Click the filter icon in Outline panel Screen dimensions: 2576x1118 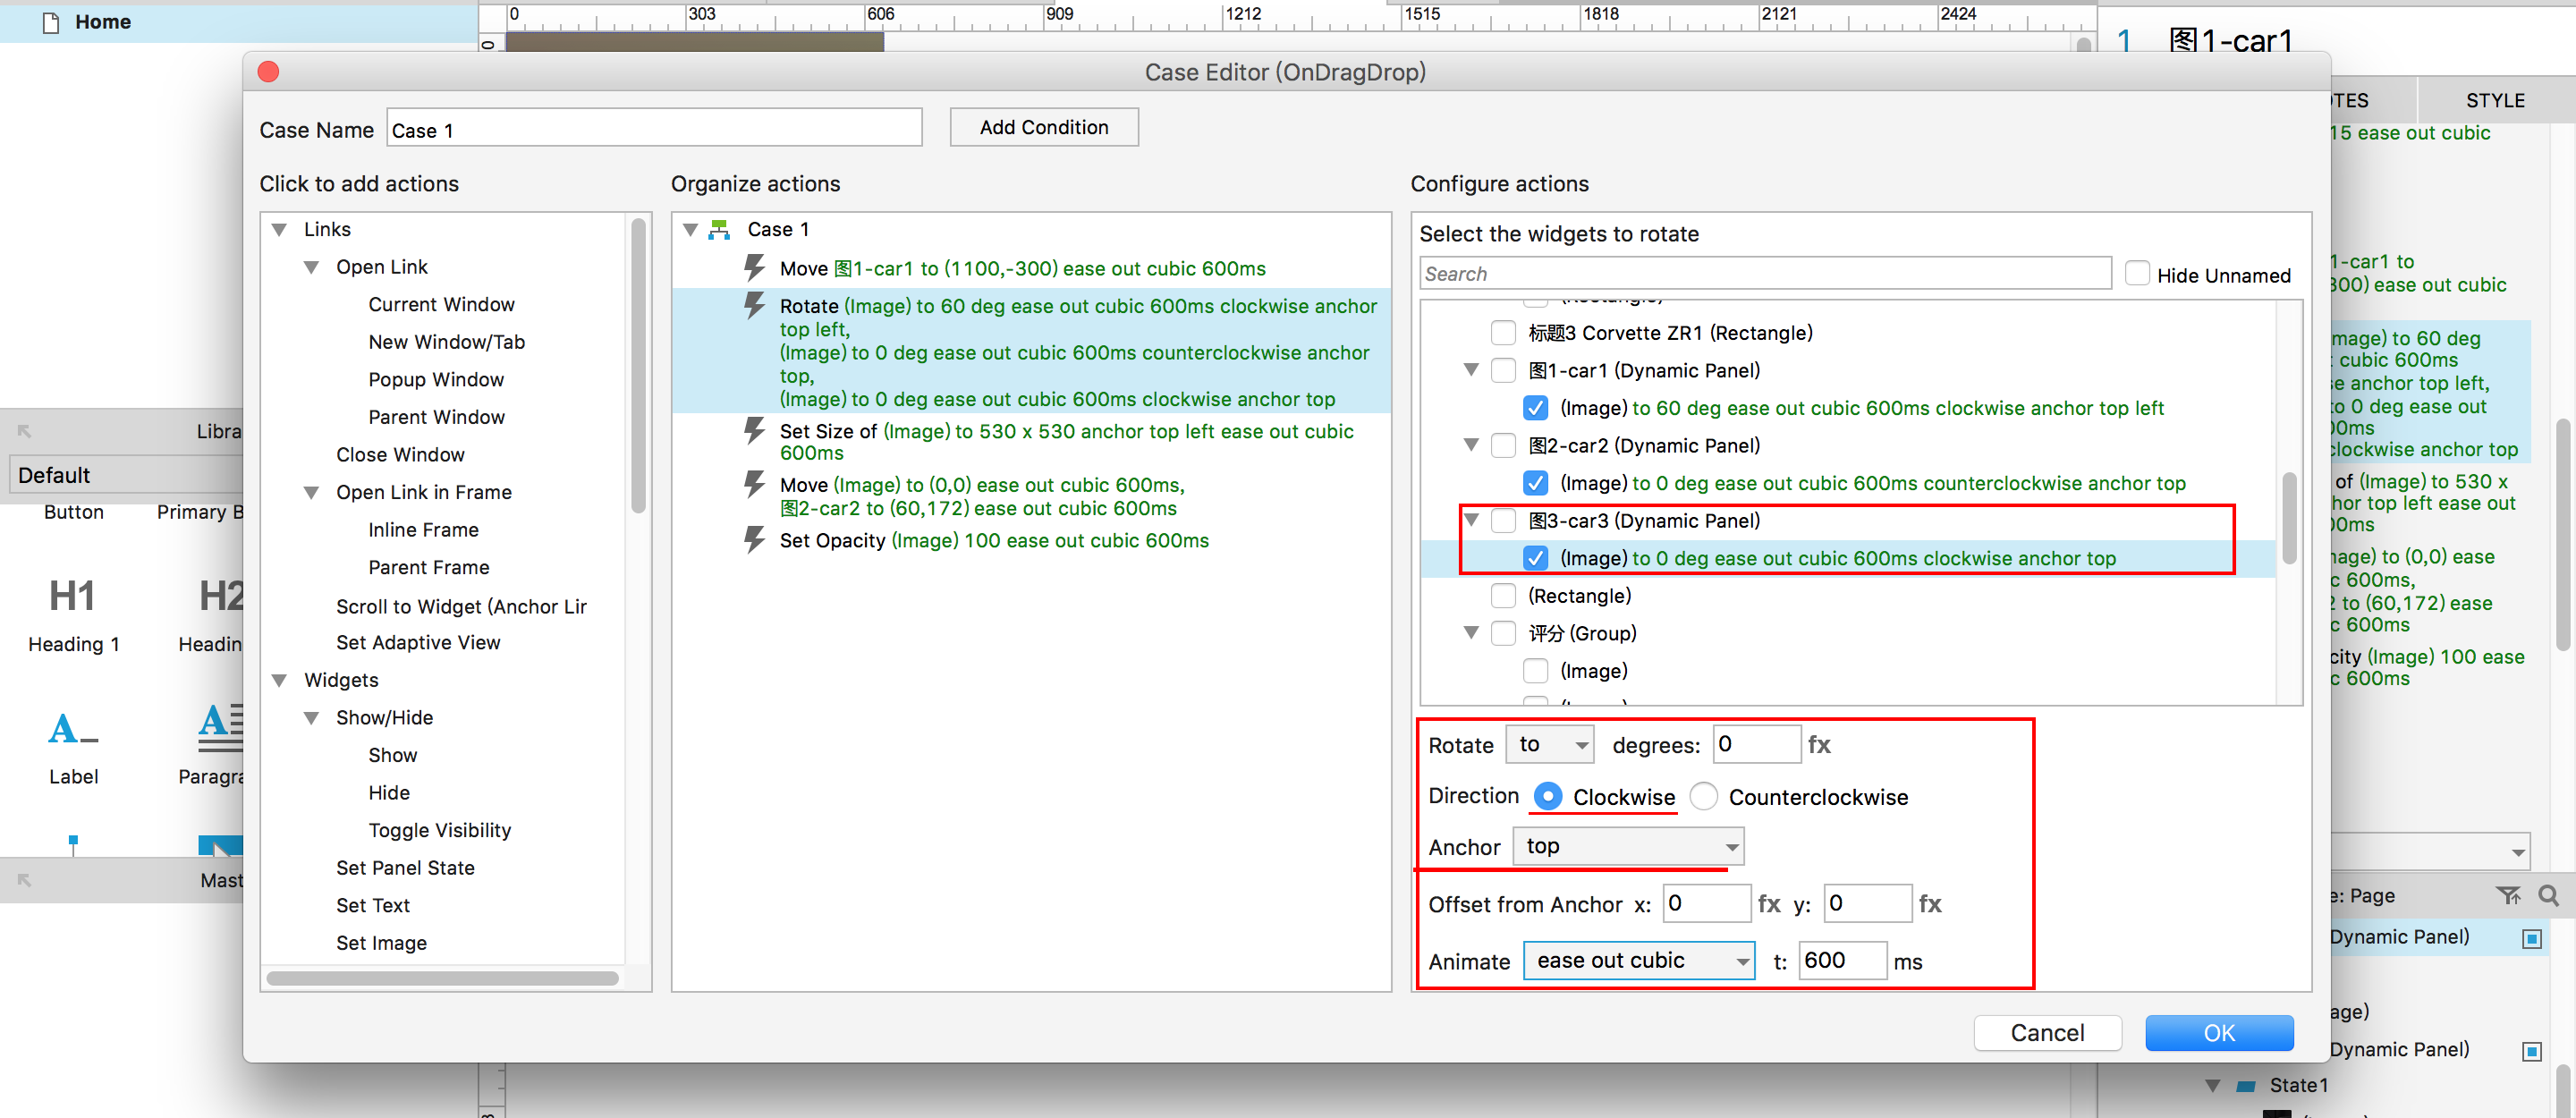pos(2508,895)
